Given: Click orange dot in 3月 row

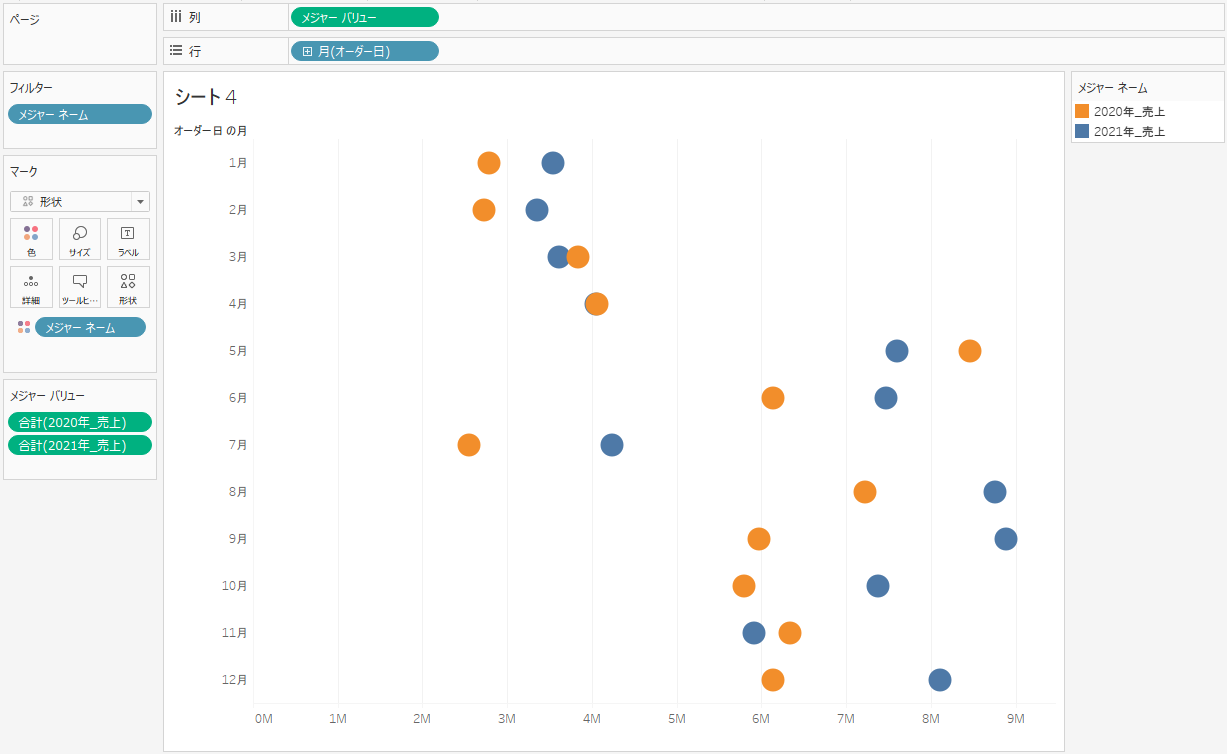Looking at the screenshot, I should coord(578,257).
